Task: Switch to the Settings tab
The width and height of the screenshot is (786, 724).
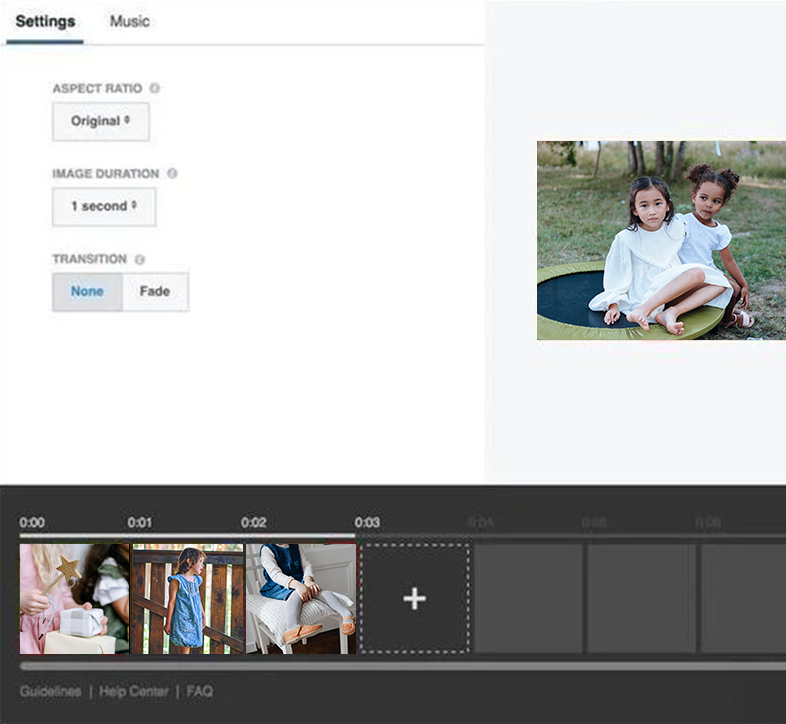Action: (x=45, y=21)
